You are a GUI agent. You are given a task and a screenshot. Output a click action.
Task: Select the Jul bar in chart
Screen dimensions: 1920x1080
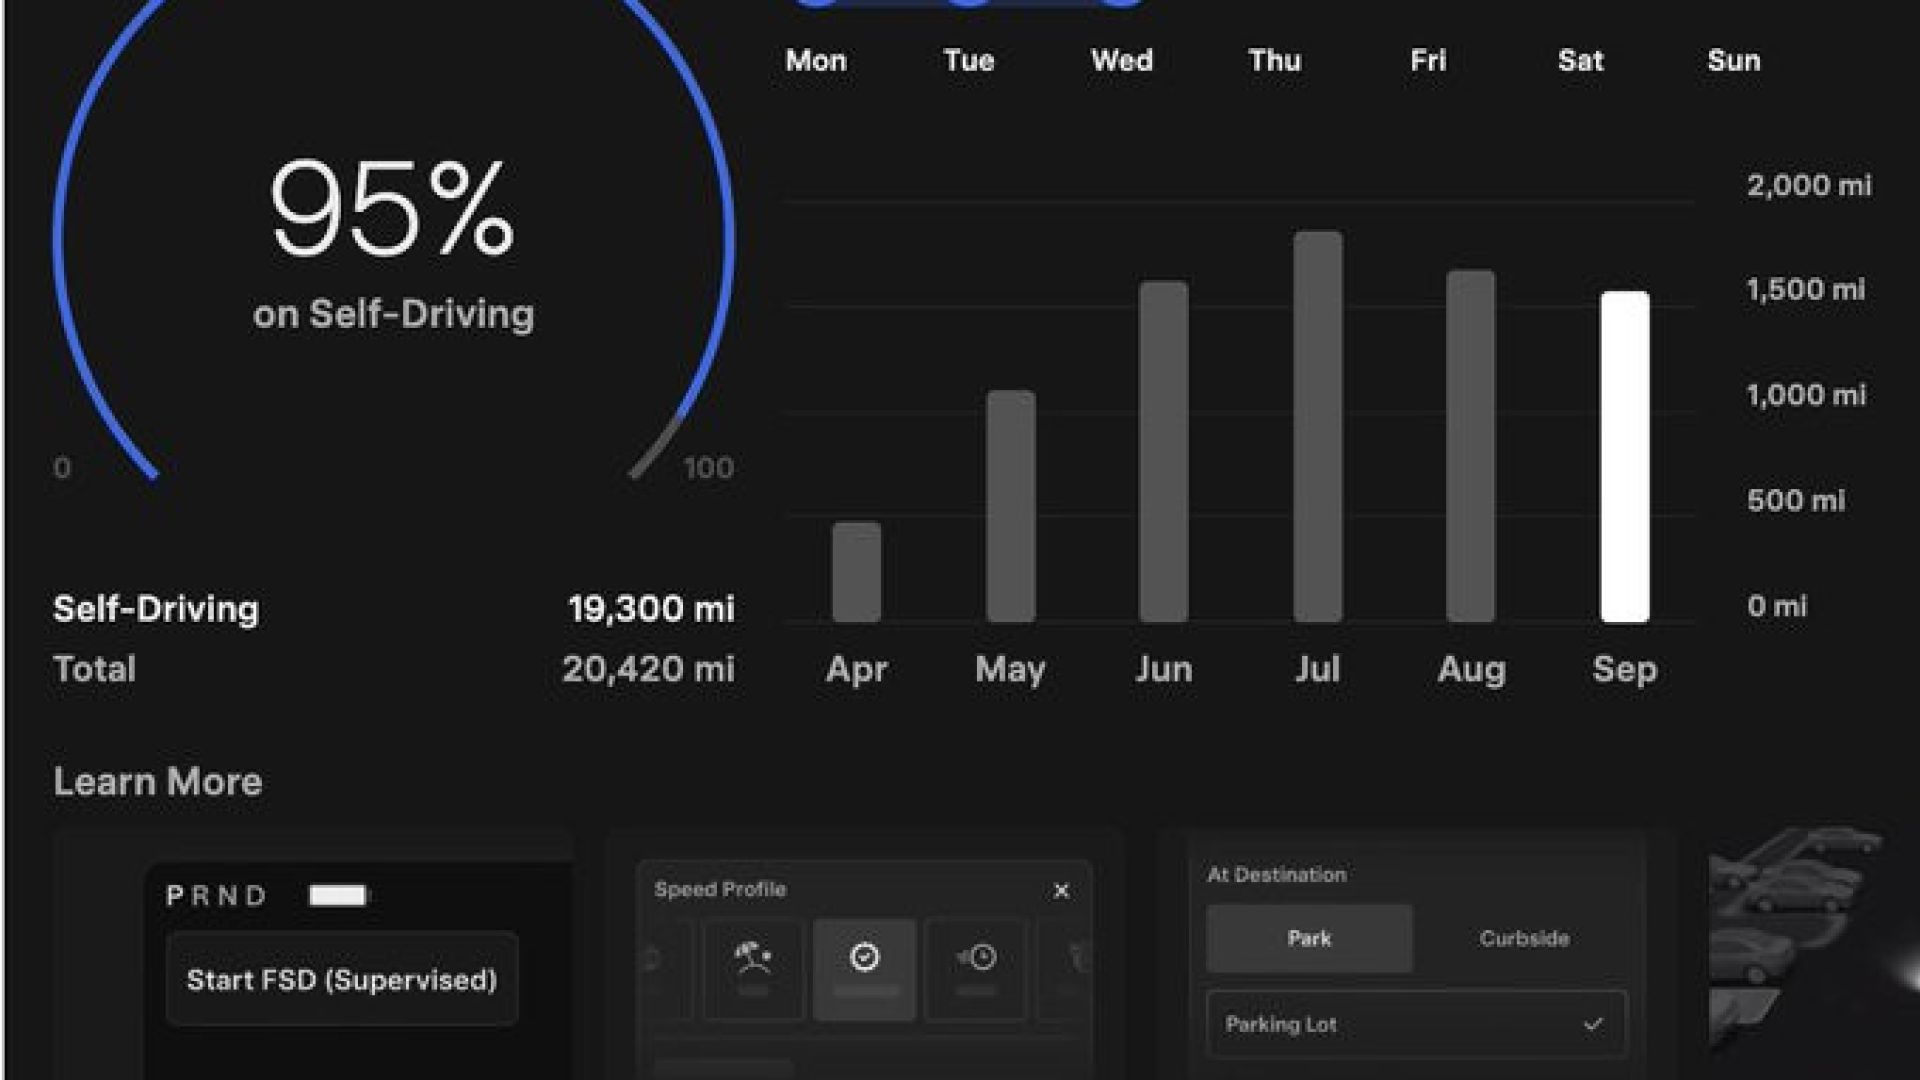tap(1317, 427)
